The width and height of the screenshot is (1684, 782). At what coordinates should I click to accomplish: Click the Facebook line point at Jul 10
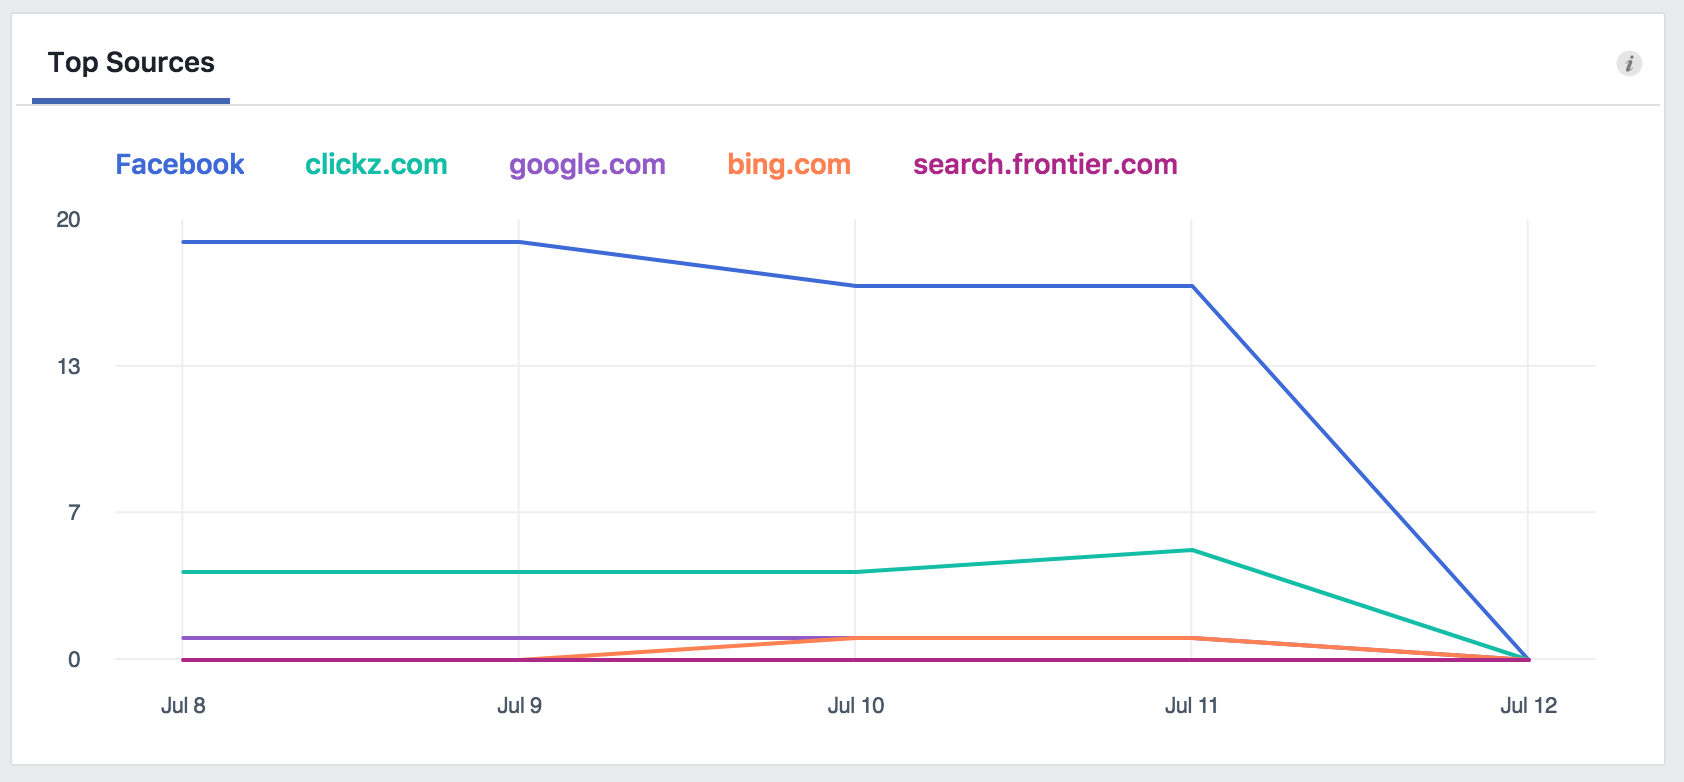855,286
